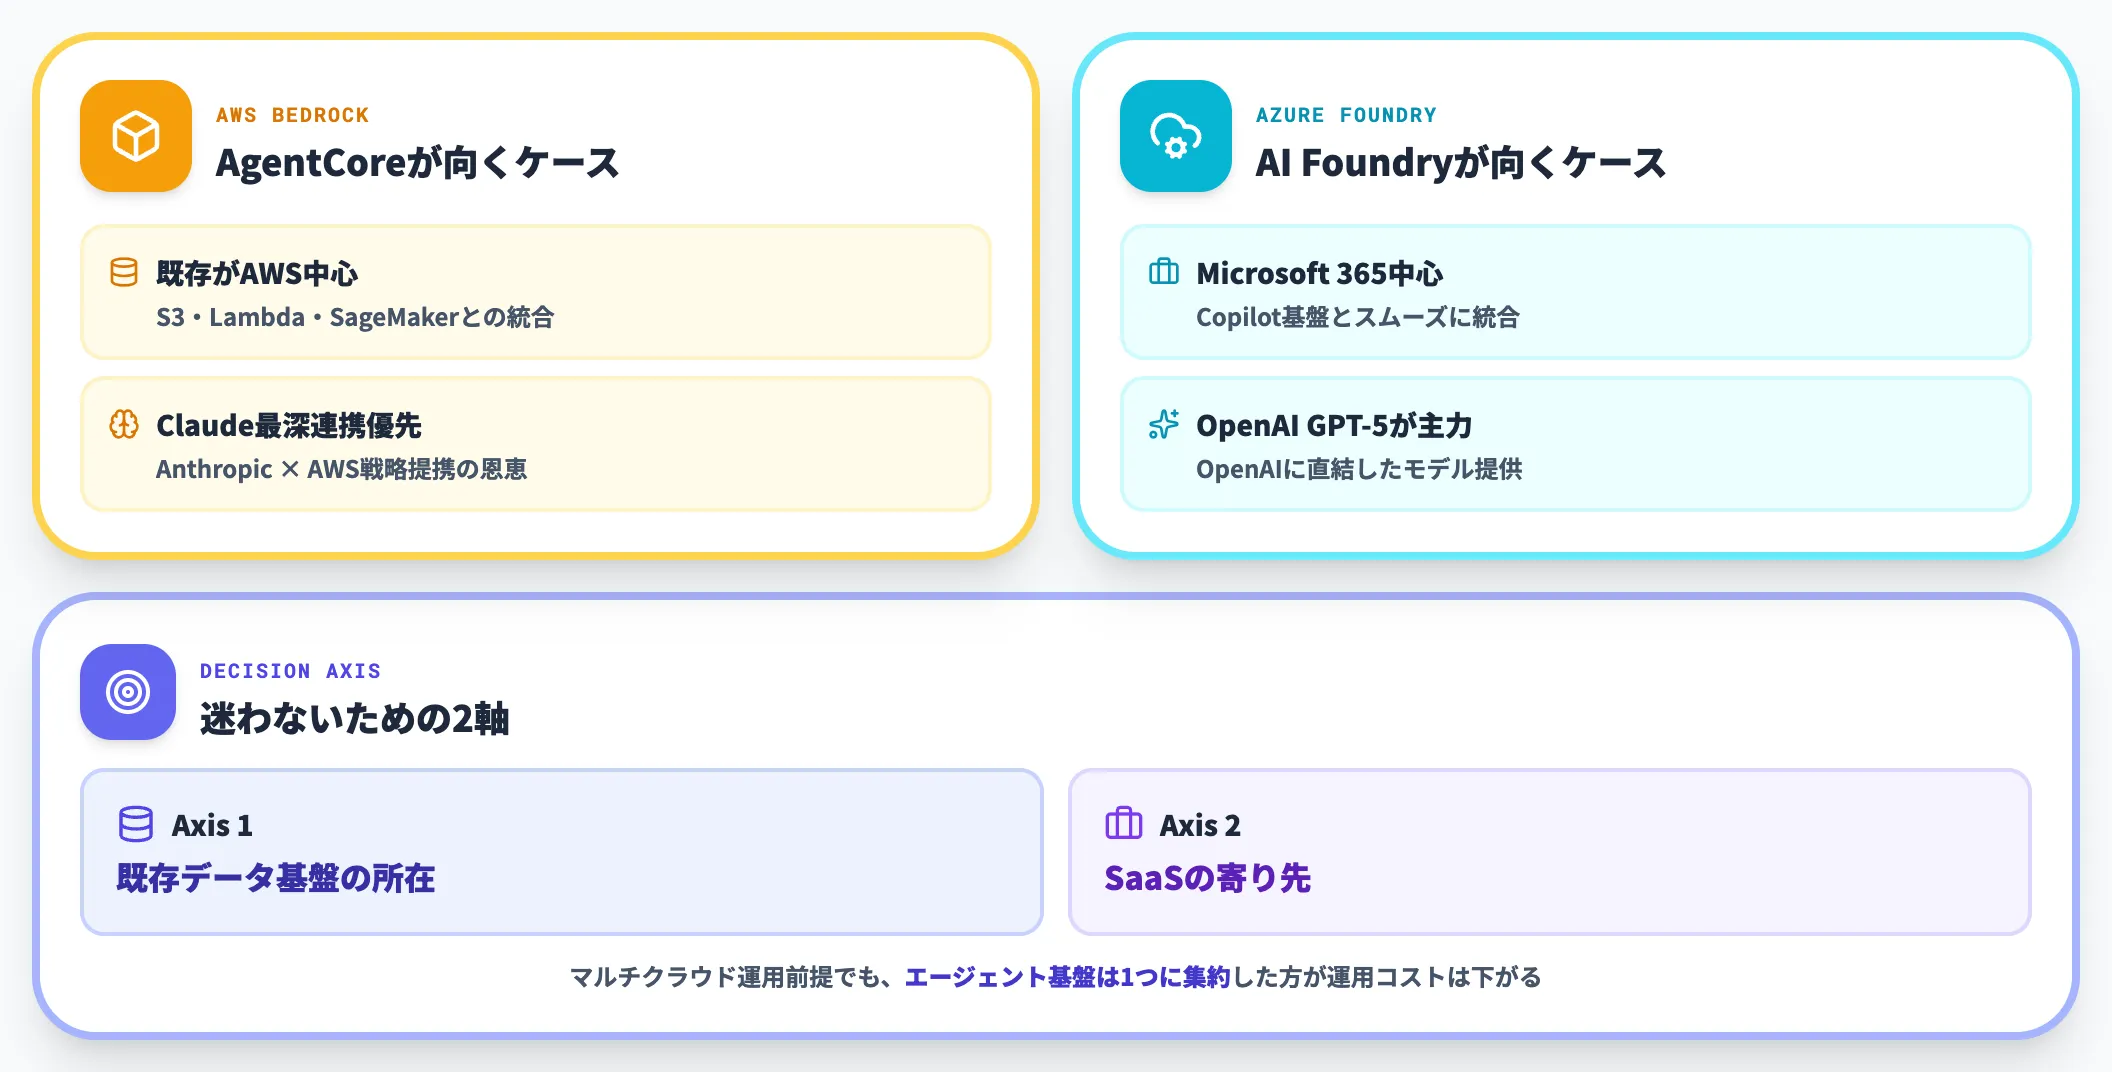Click the database icon in the Axis 1 card
The height and width of the screenshot is (1072, 2112).
click(135, 822)
